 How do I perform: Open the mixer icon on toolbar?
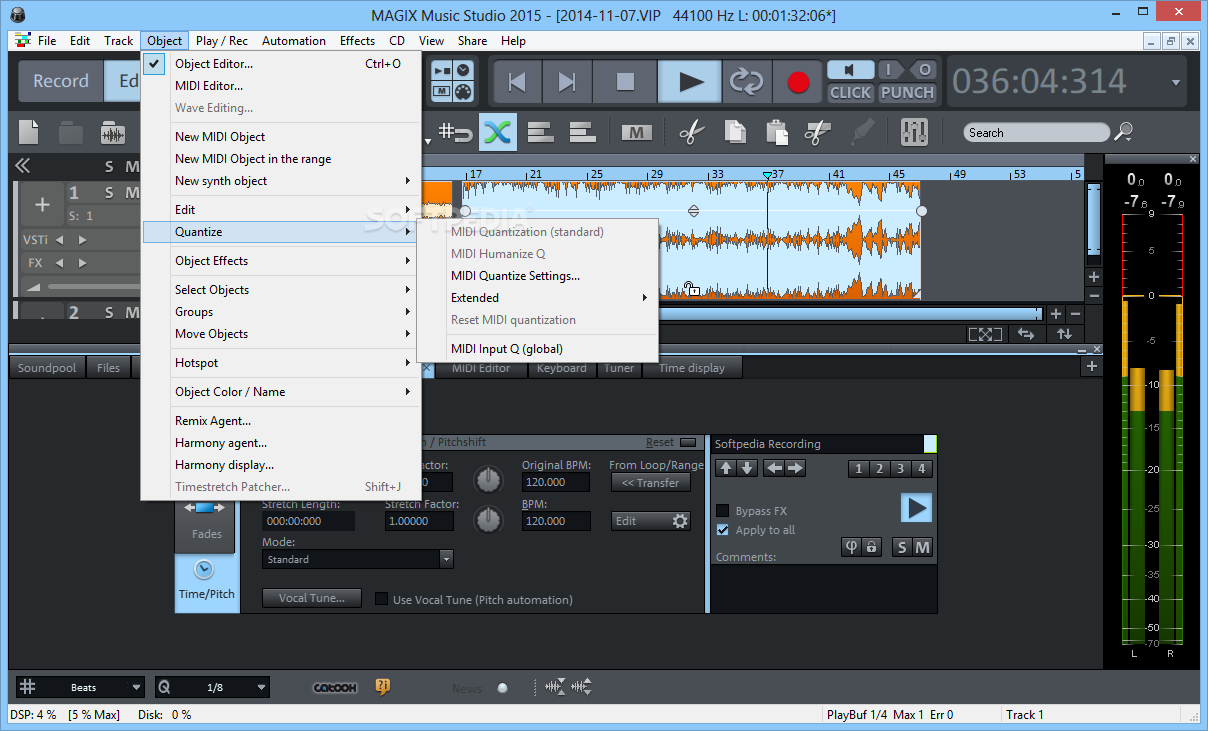[914, 132]
